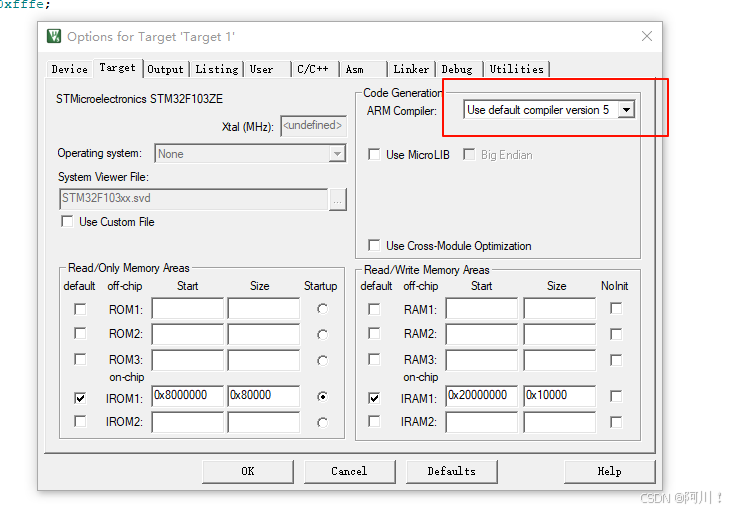Browse for System Viewer File with ... button
The image size is (737, 511).
click(337, 199)
